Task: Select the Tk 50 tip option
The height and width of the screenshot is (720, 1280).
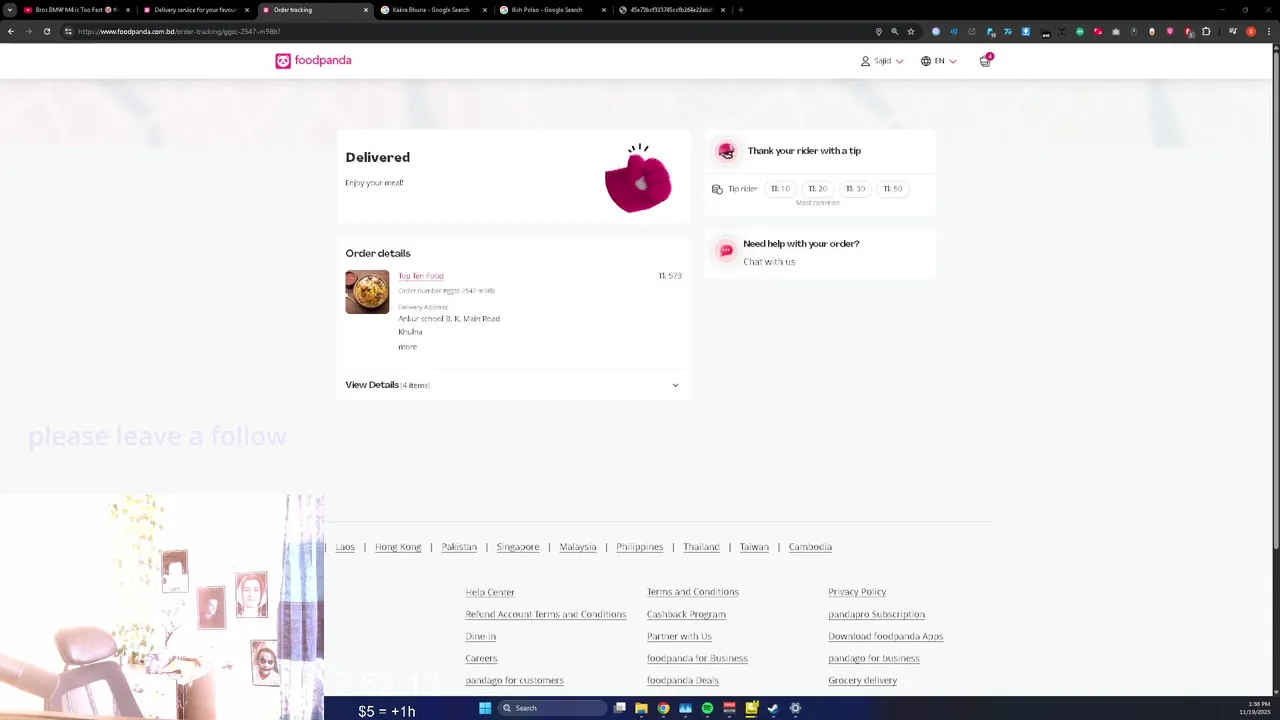Action: (892, 189)
